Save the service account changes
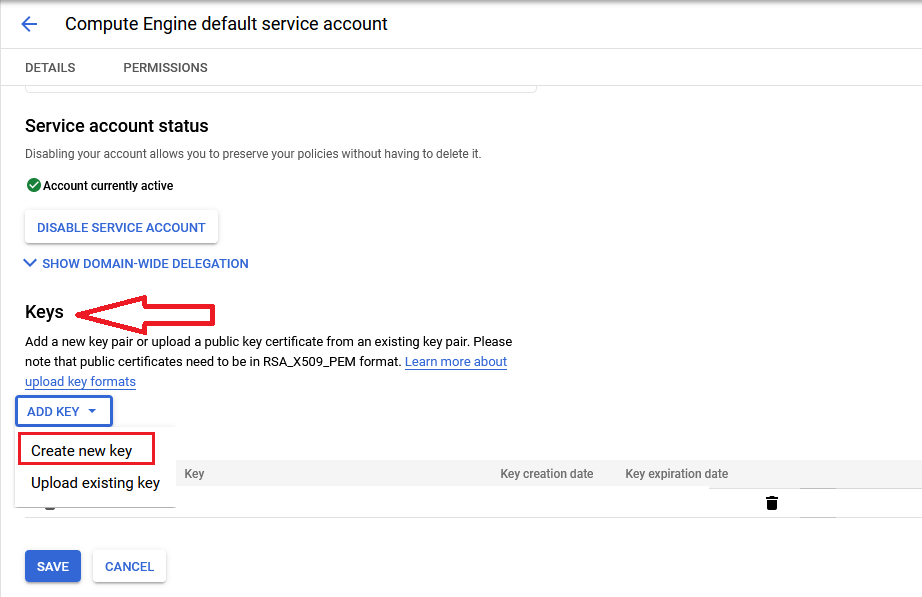 (53, 566)
